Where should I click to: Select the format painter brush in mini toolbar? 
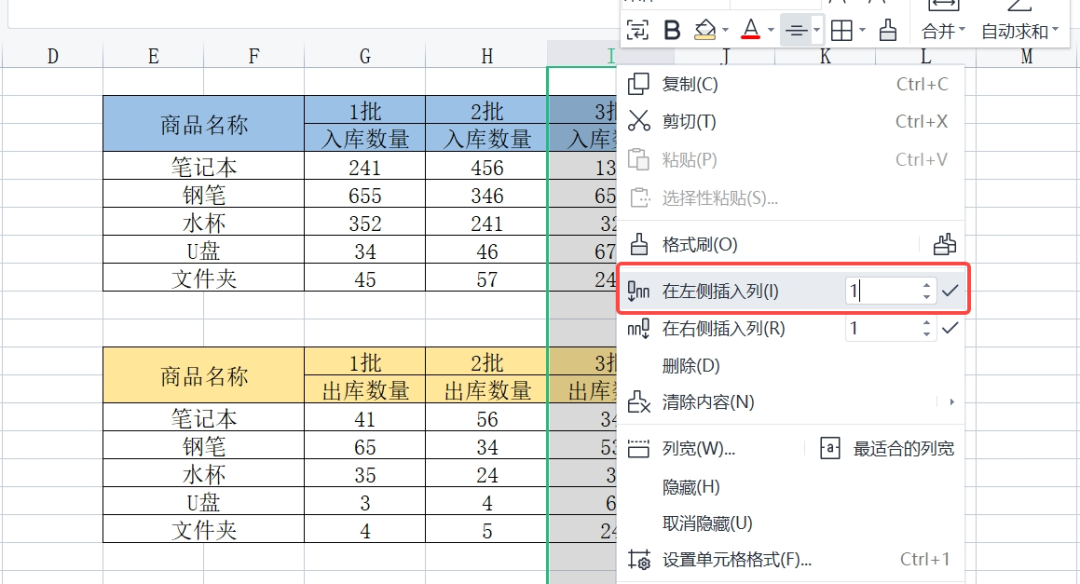click(x=888, y=30)
